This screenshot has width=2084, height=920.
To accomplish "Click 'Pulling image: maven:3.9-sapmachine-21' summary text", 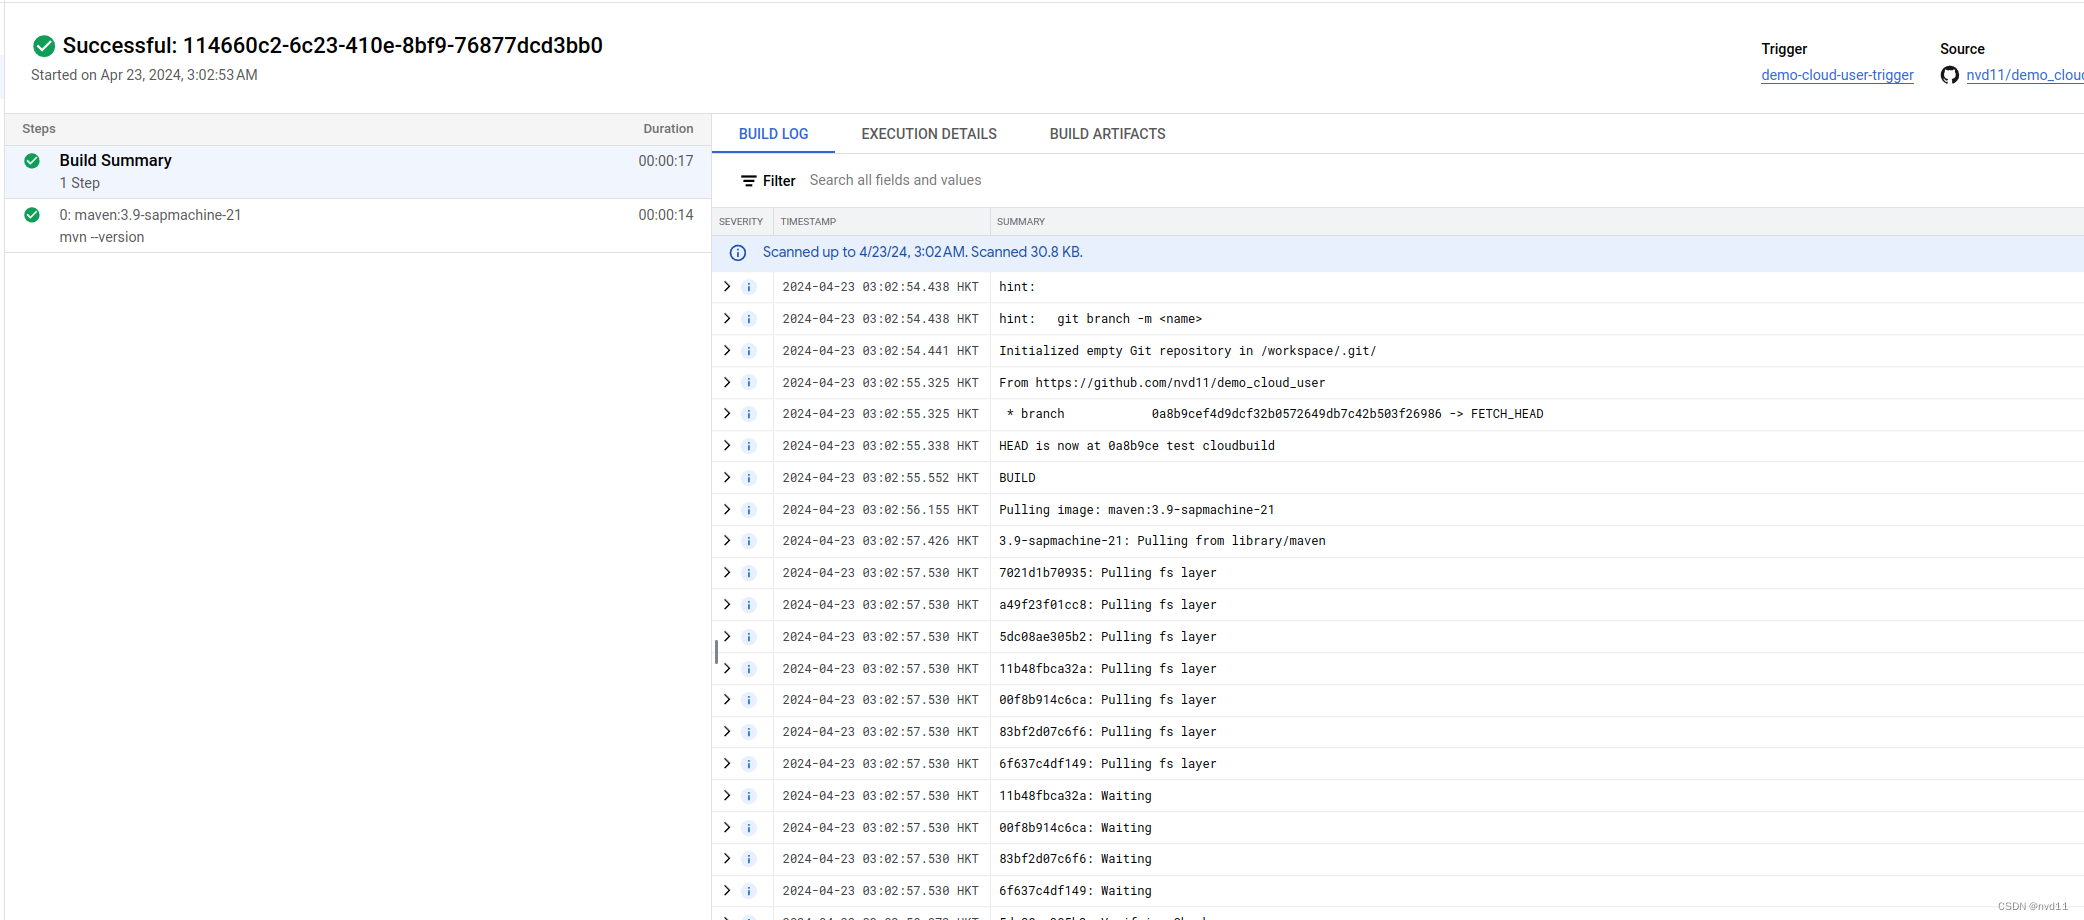I will pyautogui.click(x=1136, y=510).
